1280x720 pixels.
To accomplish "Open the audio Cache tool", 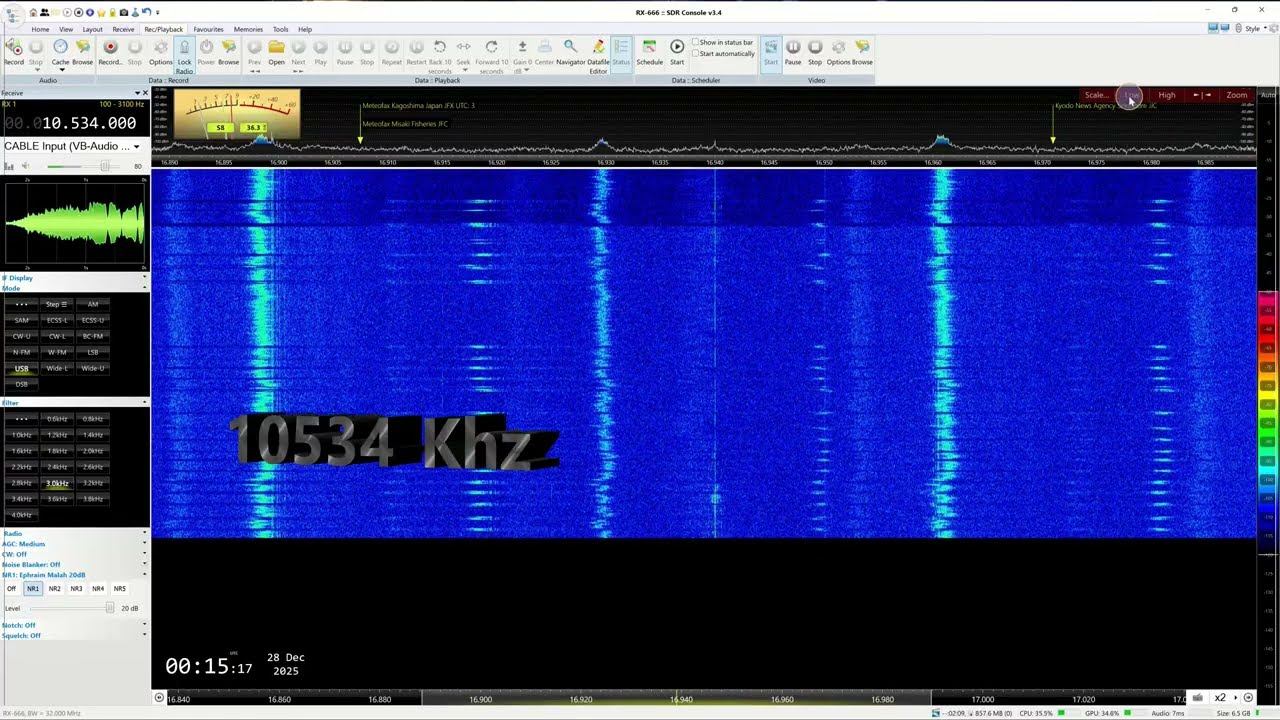I will pos(60,52).
